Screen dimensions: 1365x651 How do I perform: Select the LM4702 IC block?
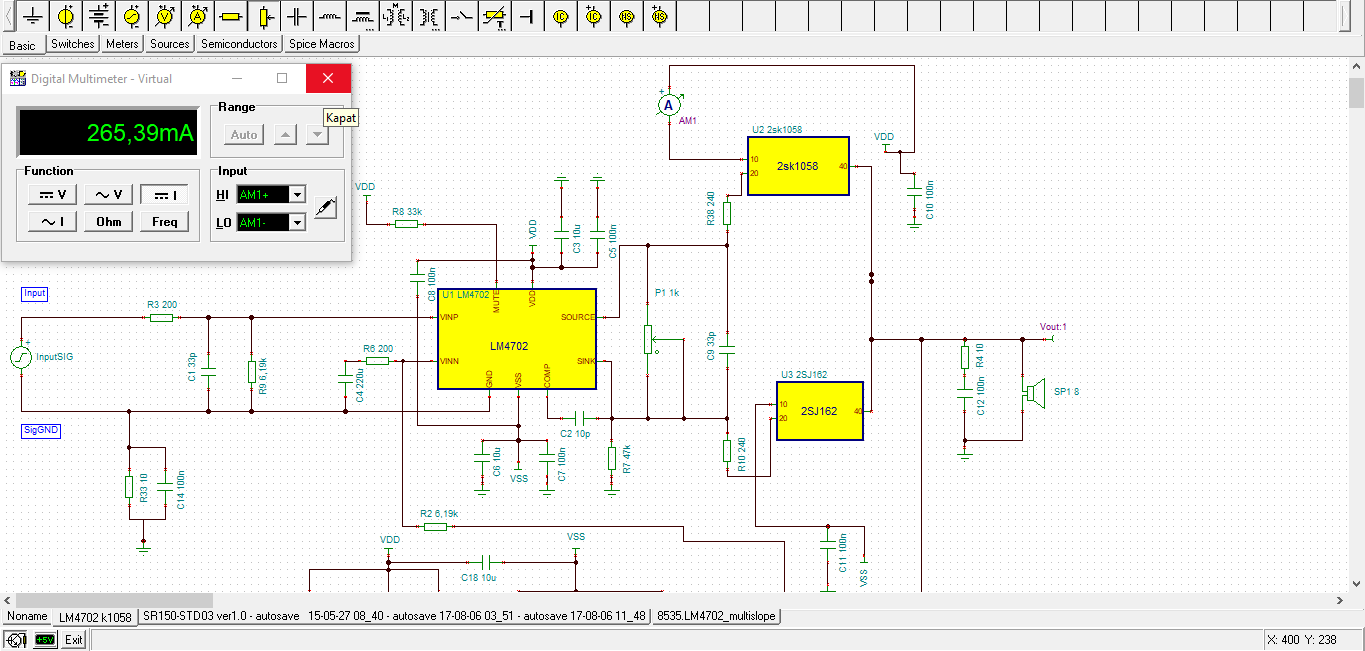pos(517,339)
